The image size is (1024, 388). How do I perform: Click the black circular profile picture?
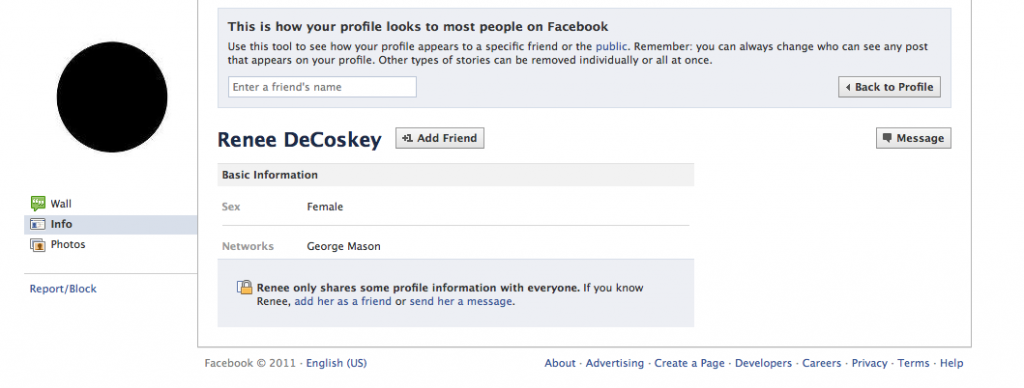coord(112,97)
